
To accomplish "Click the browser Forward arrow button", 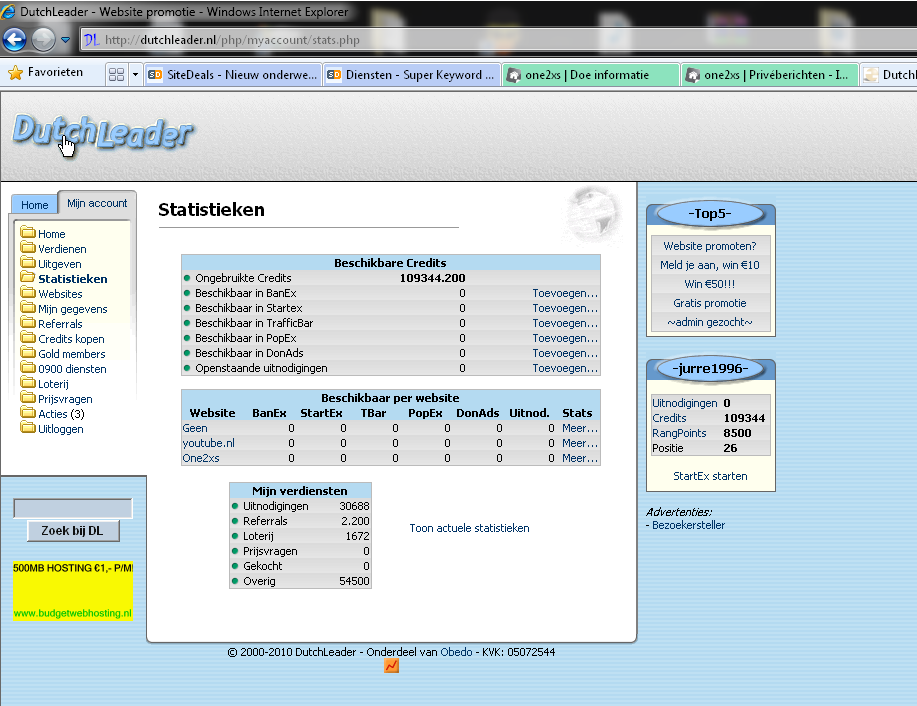I will [x=43, y=40].
